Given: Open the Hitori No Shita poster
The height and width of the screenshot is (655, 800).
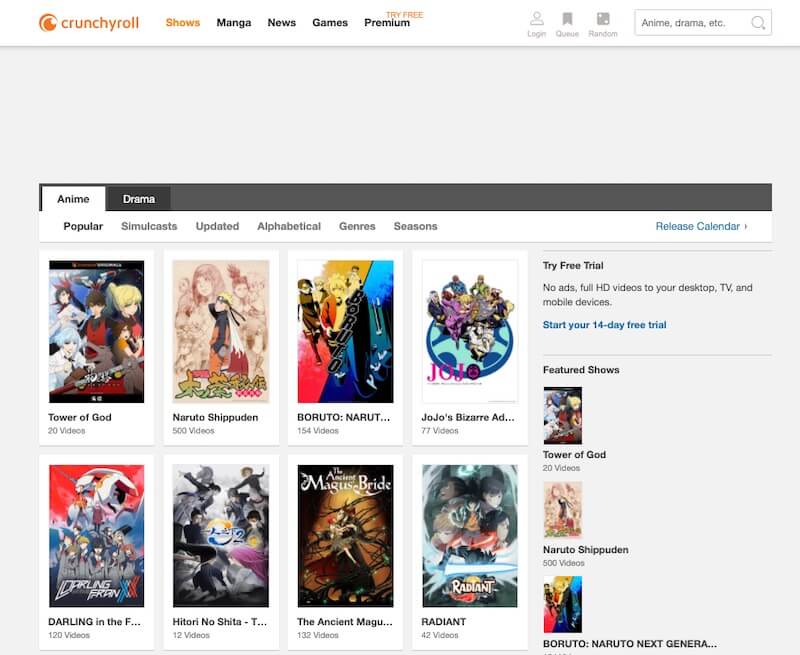Looking at the screenshot, I should 221,536.
